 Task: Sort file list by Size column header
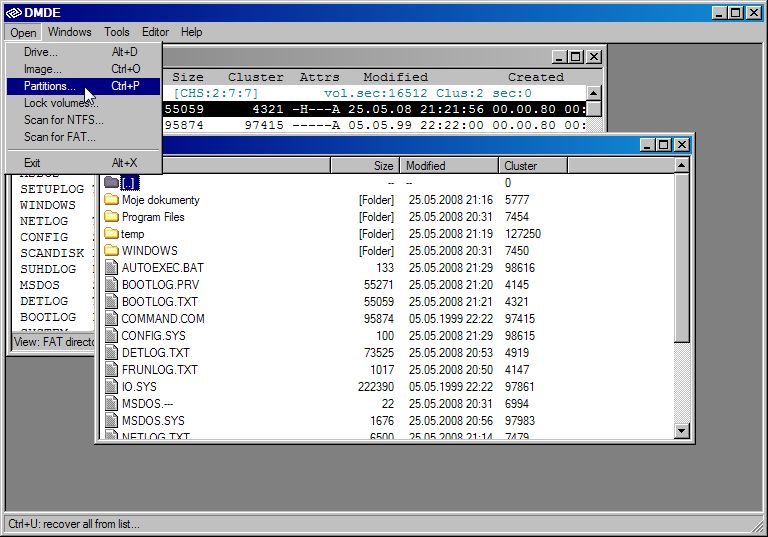(x=365, y=166)
